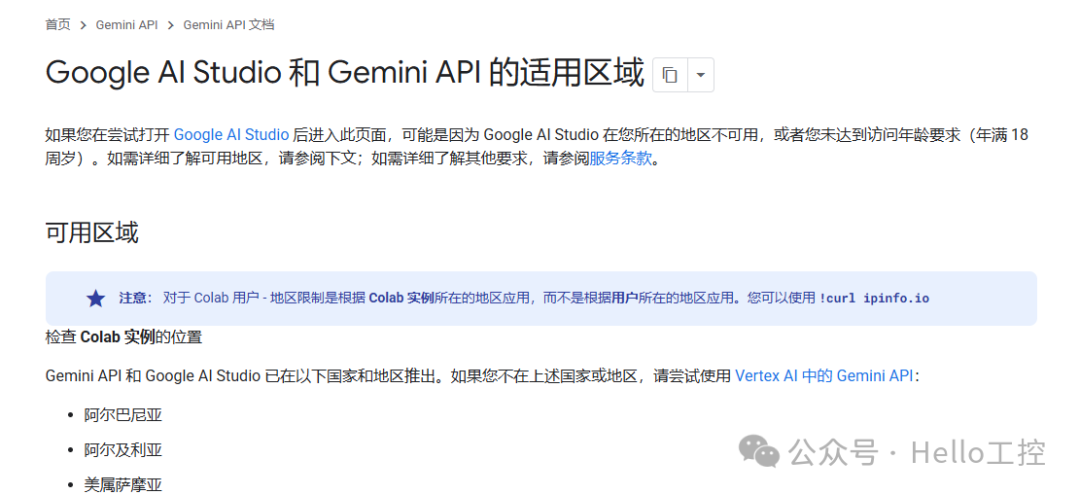
Task: Open the Gemini API breadcrumb link
Action: [x=127, y=25]
